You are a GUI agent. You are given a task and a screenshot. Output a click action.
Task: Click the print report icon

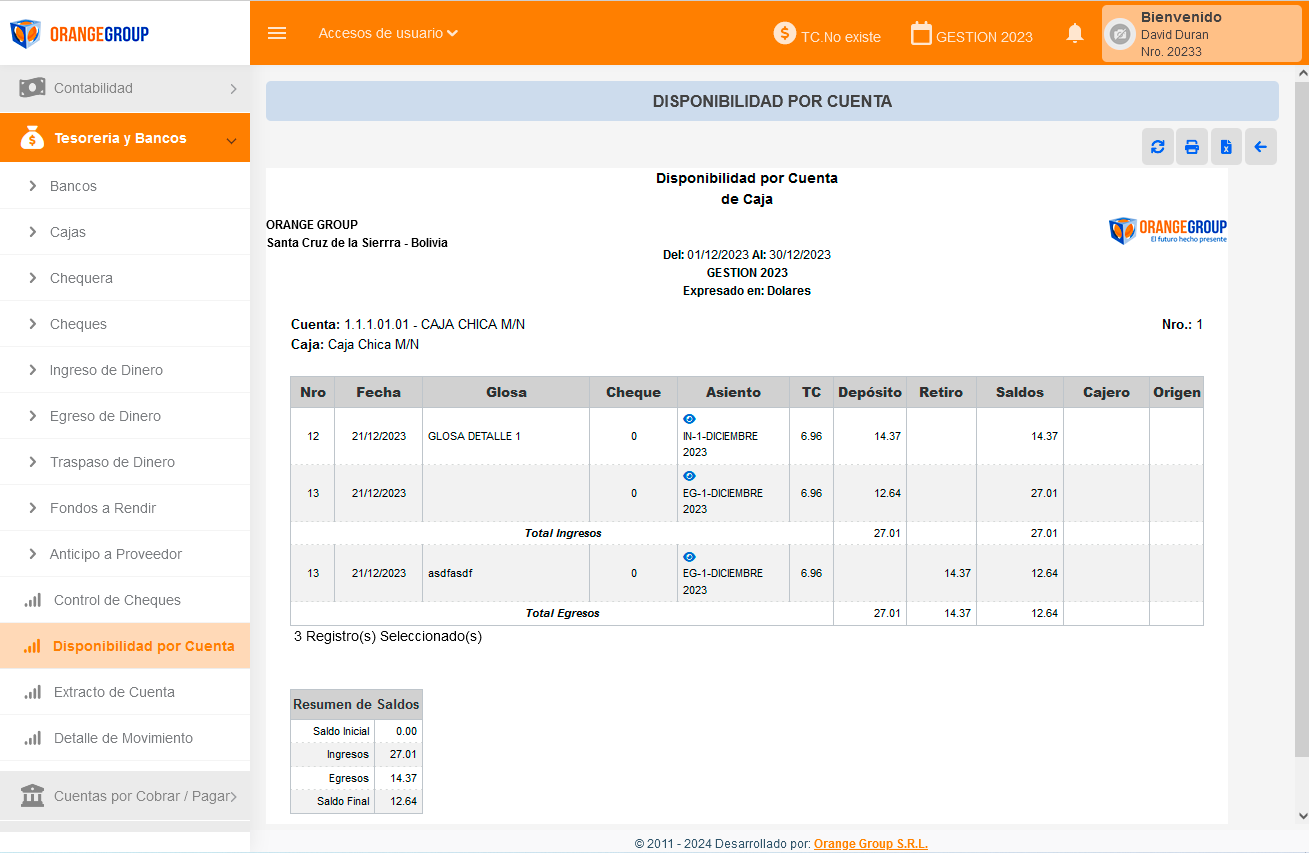(1192, 147)
